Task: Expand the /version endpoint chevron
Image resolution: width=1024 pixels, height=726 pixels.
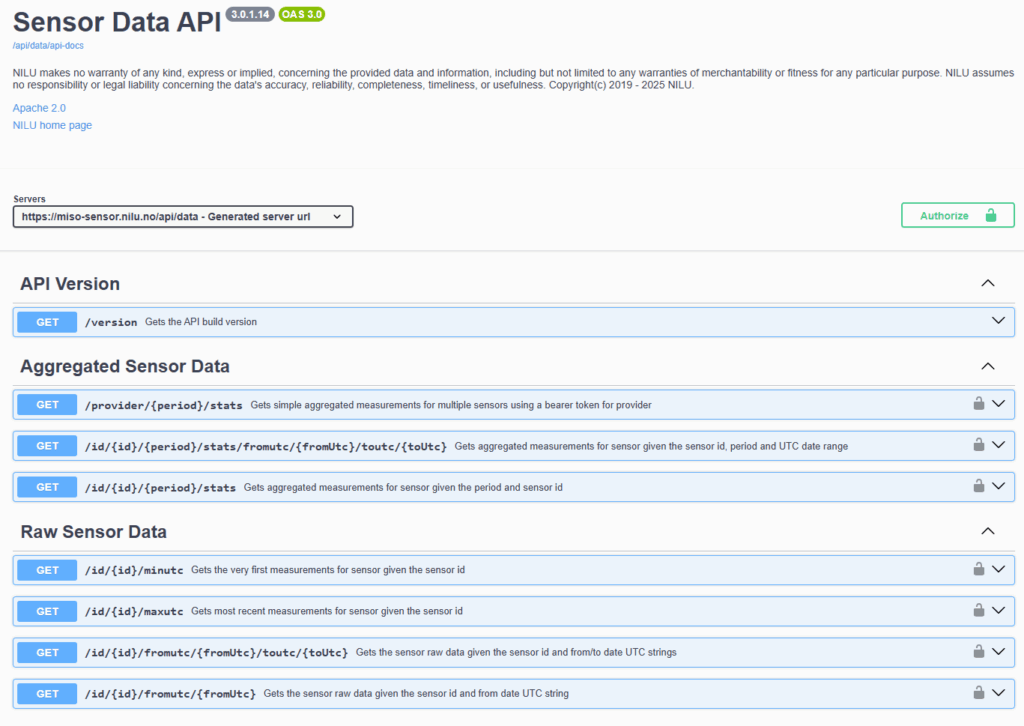Action: point(998,321)
